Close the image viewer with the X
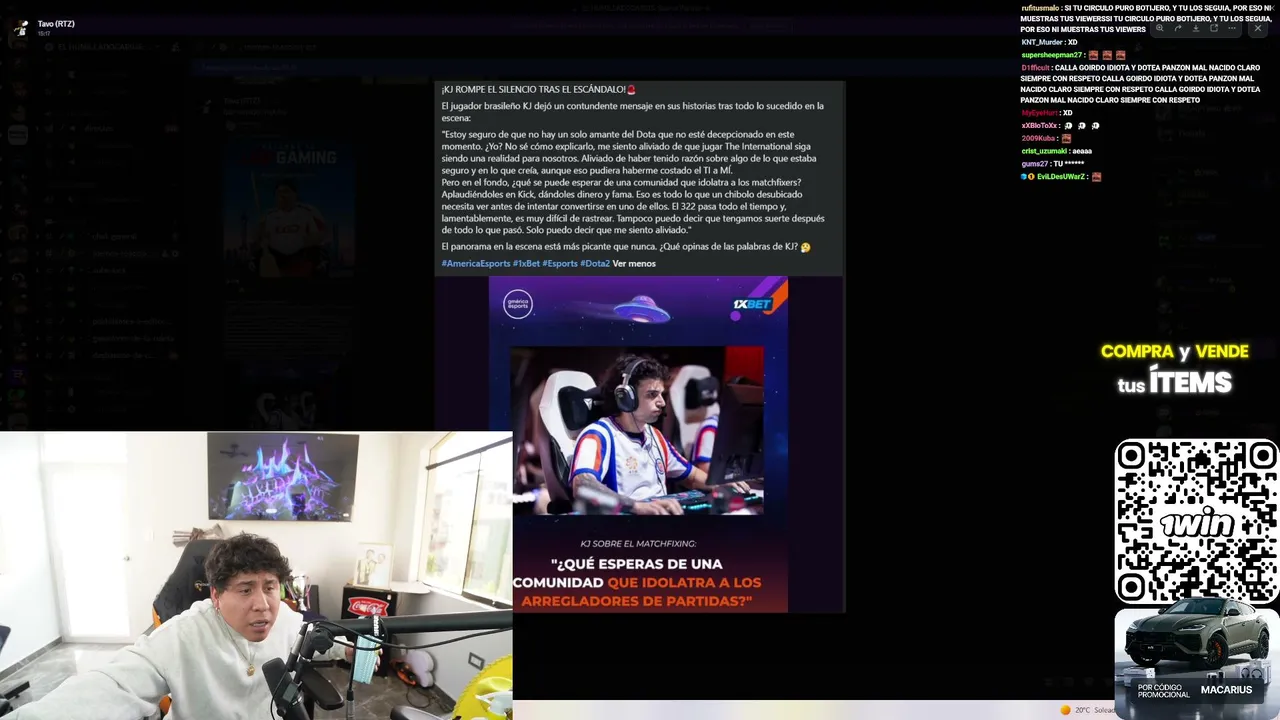The width and height of the screenshot is (1280, 720). tap(1258, 28)
